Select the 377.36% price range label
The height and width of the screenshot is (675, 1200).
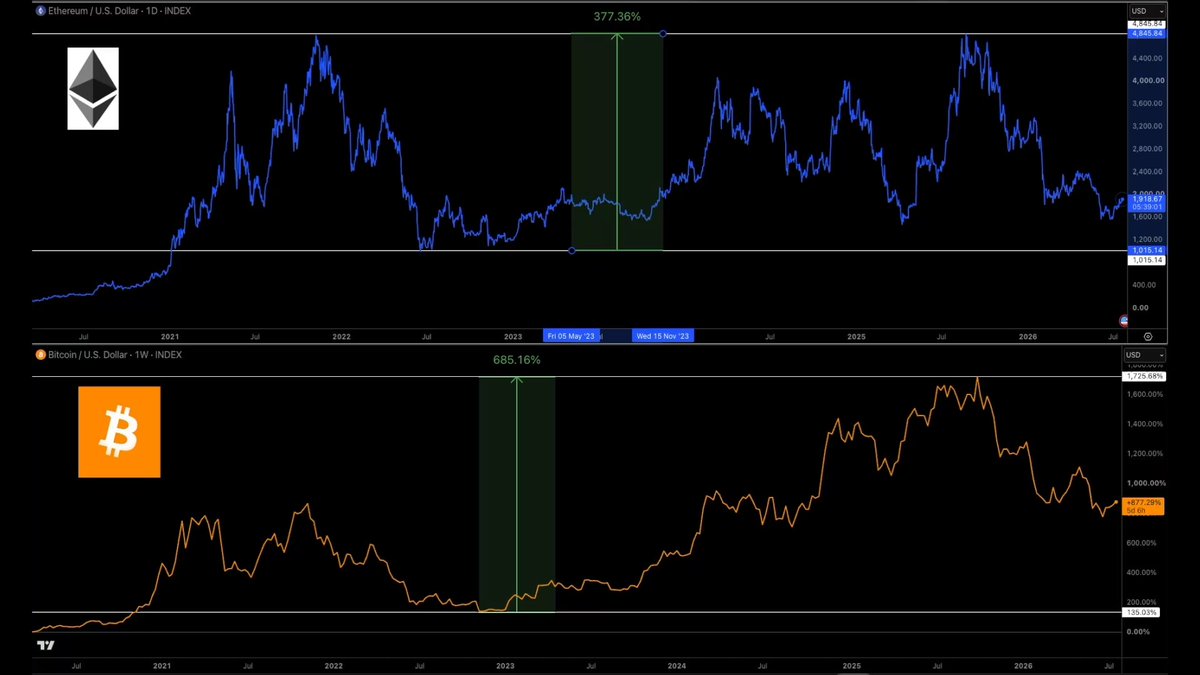[617, 17]
